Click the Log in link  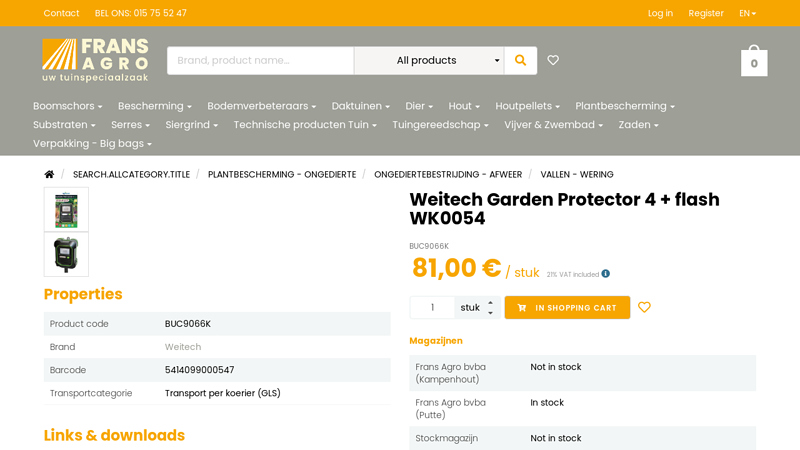click(660, 13)
